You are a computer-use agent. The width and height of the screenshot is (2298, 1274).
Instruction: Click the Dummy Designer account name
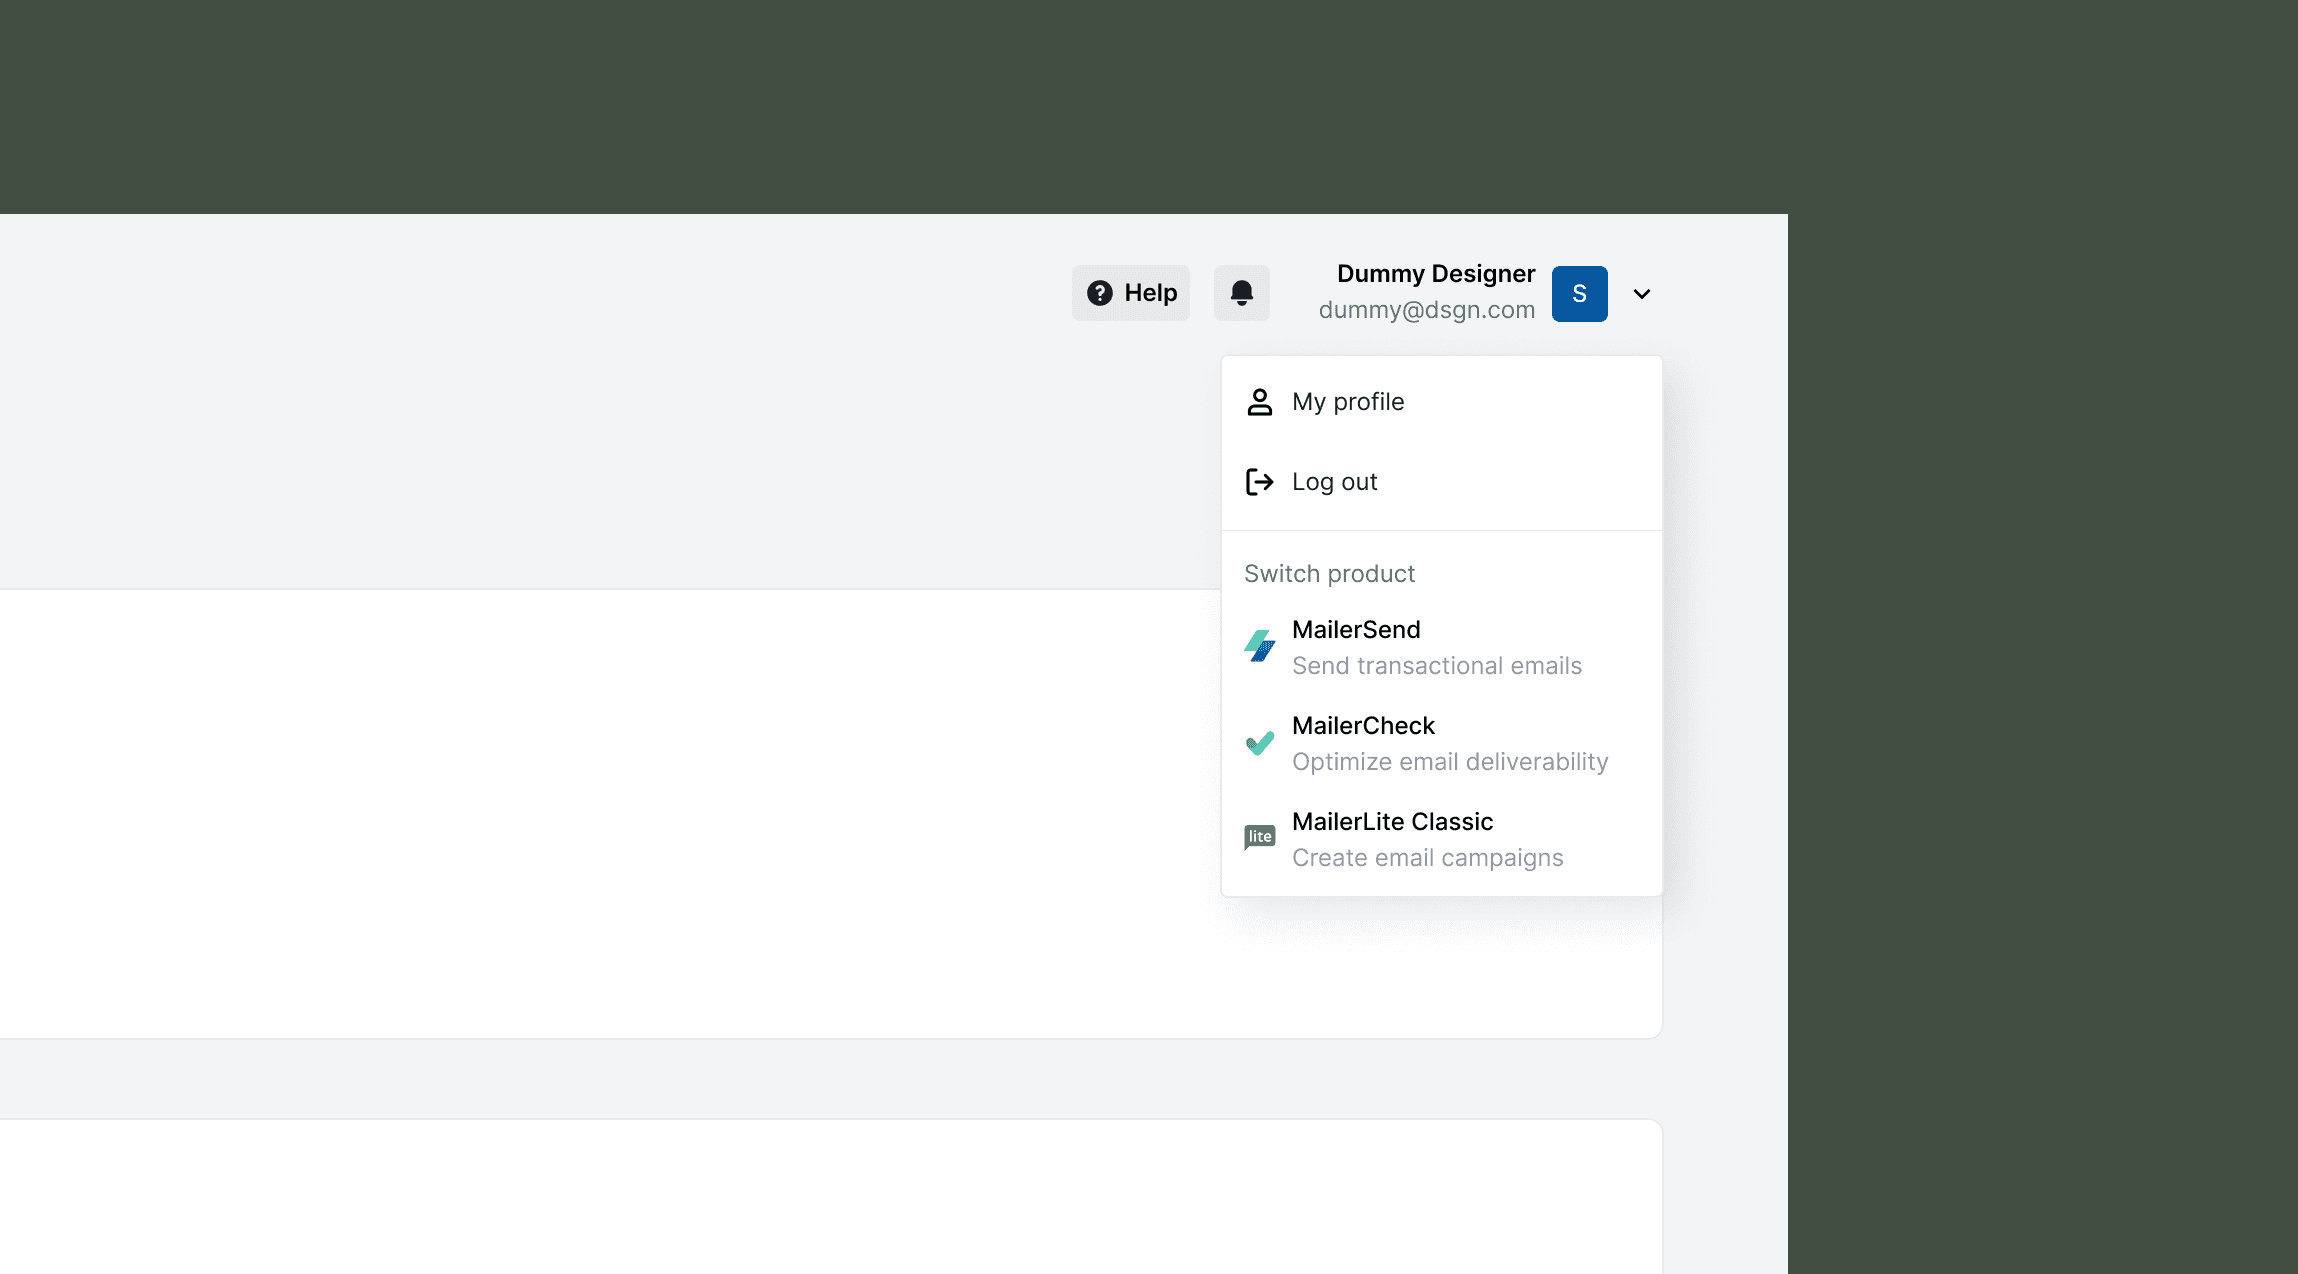coord(1435,274)
